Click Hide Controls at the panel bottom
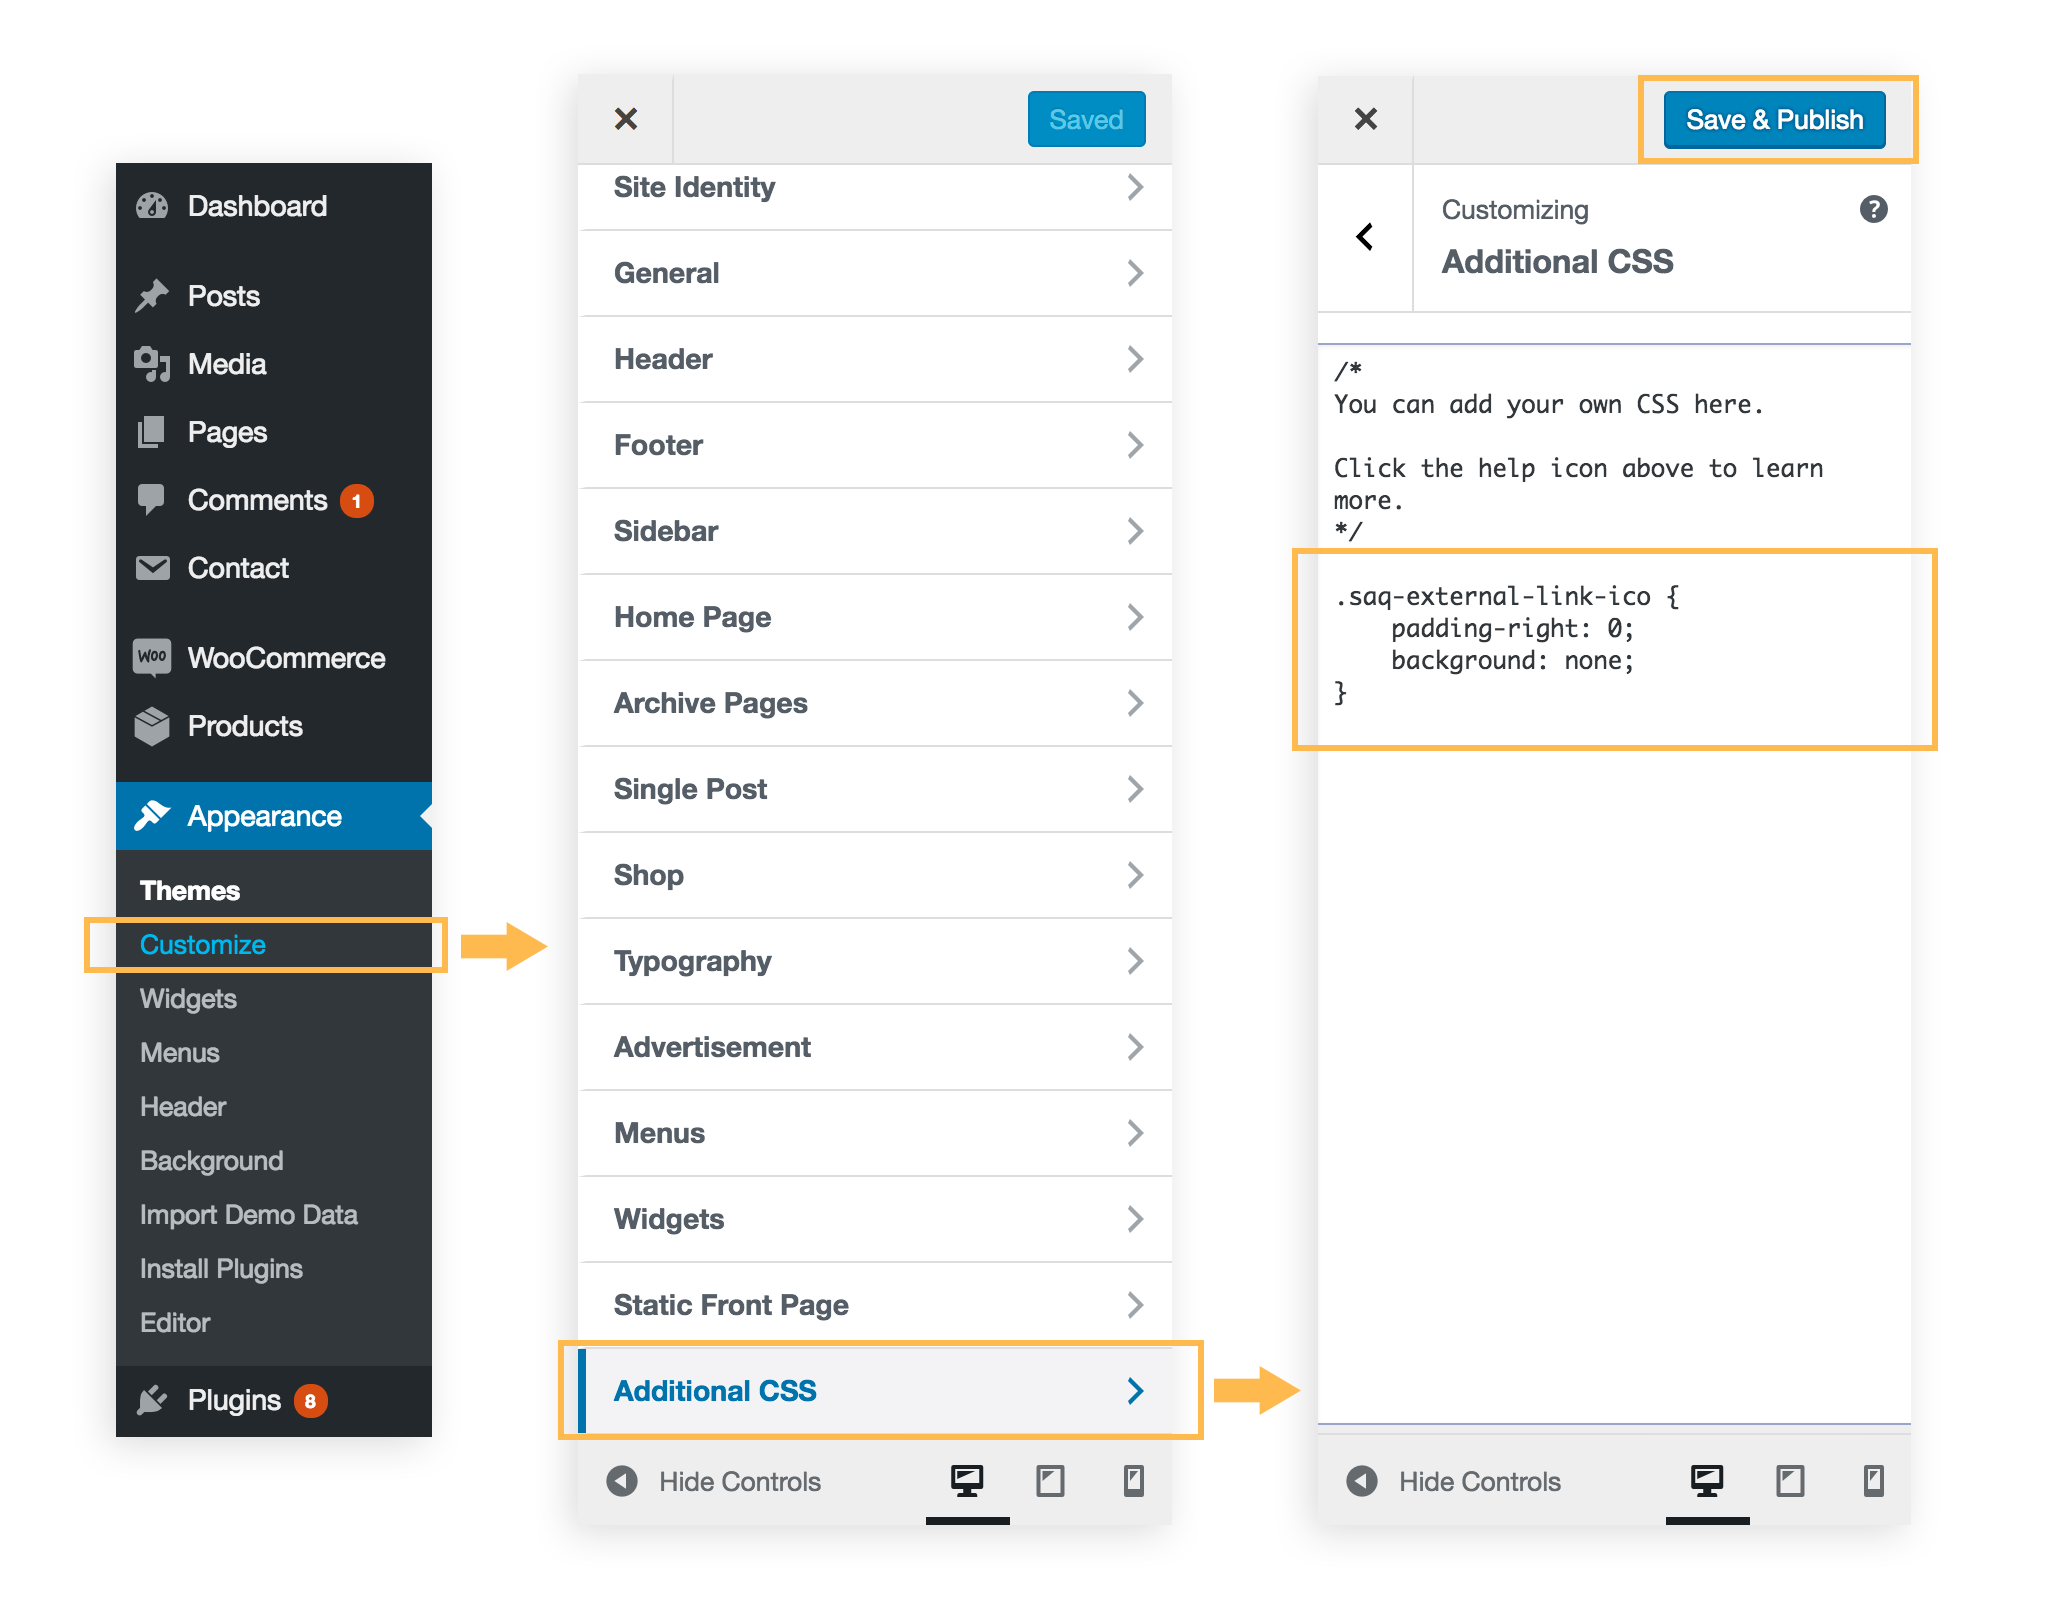This screenshot has width=2066, height=1600. (x=1480, y=1481)
